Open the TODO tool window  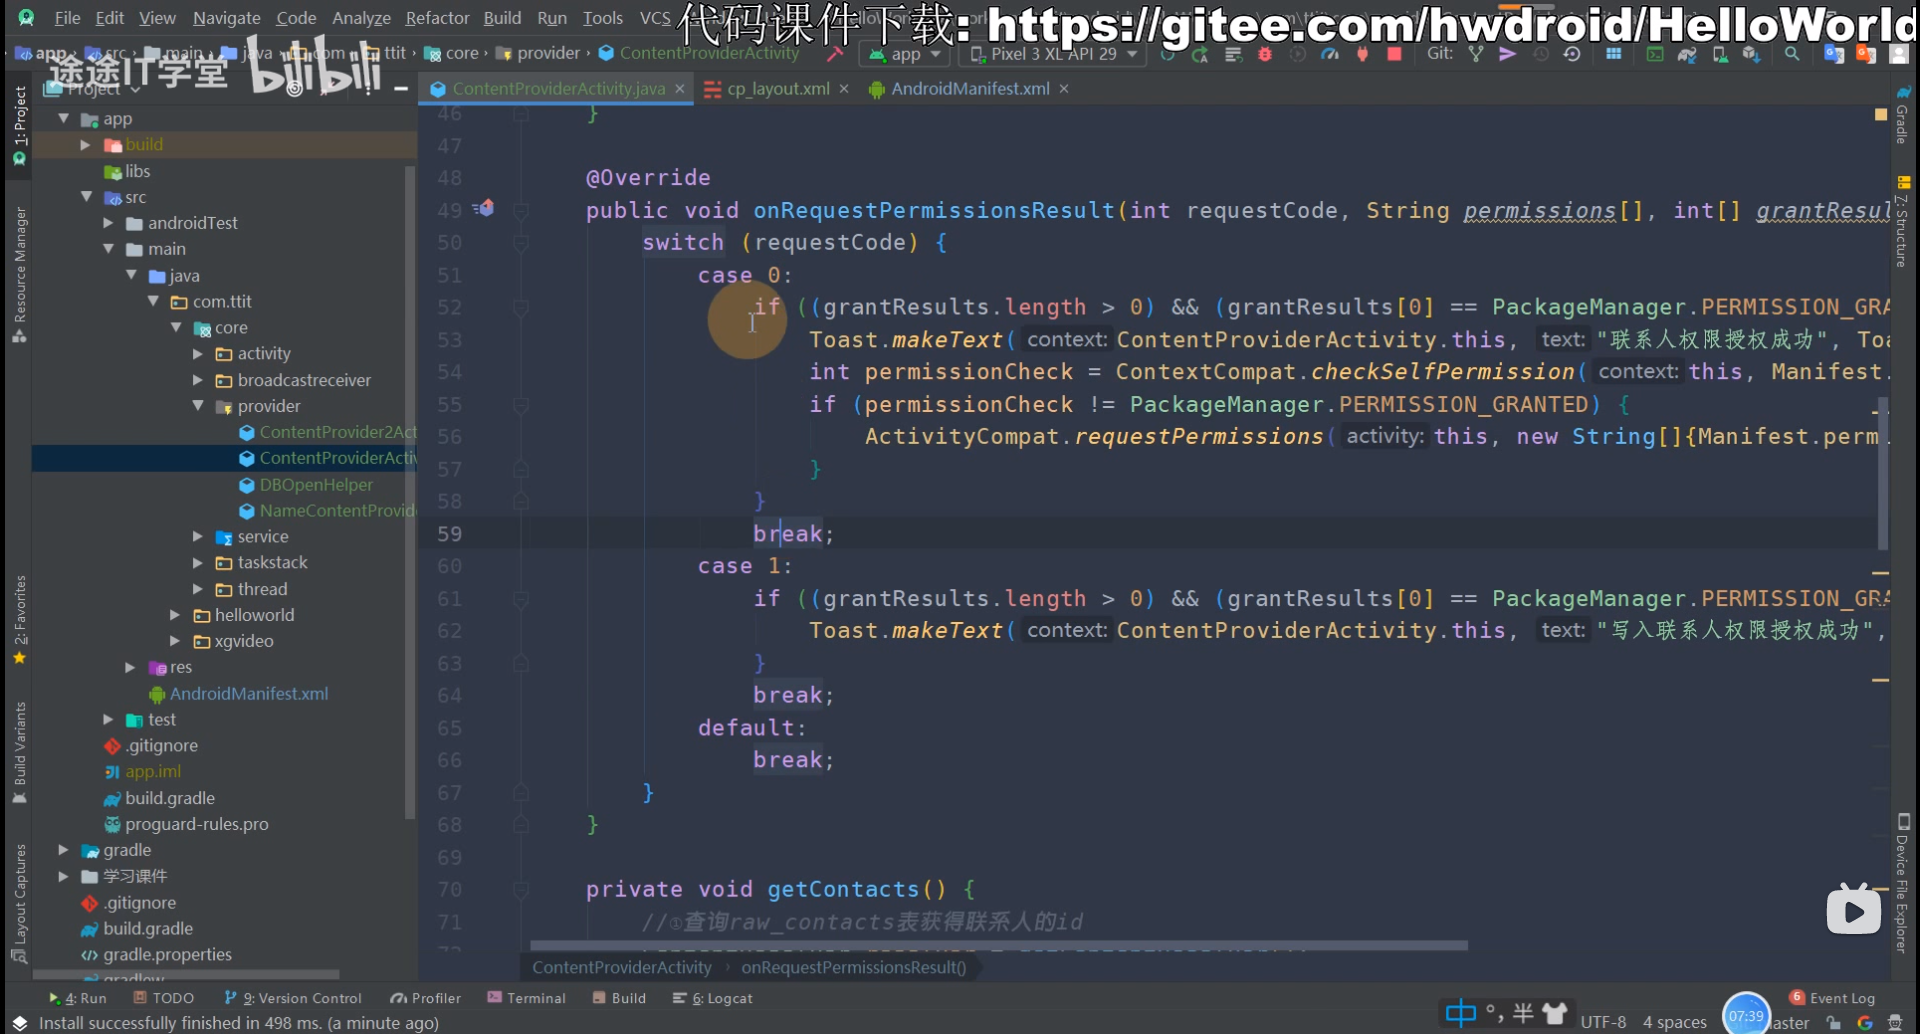(164, 998)
